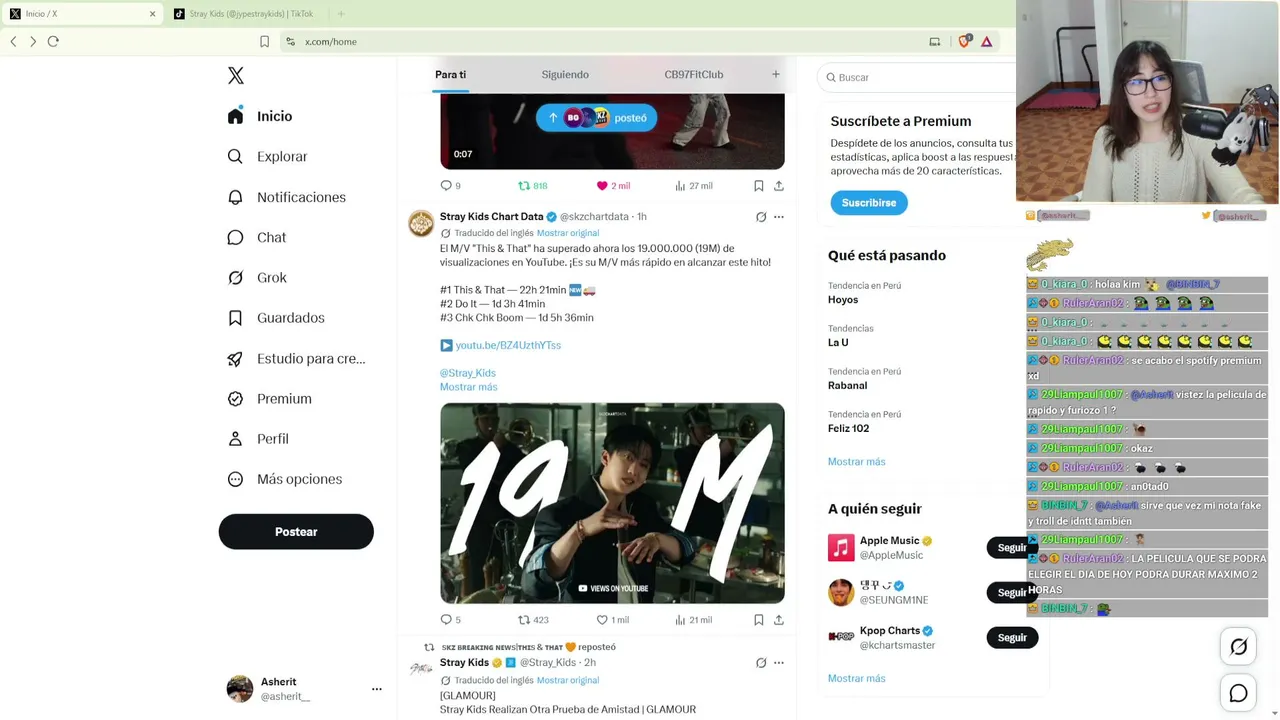Open Grok actions on GLAMOUR post

761,663
